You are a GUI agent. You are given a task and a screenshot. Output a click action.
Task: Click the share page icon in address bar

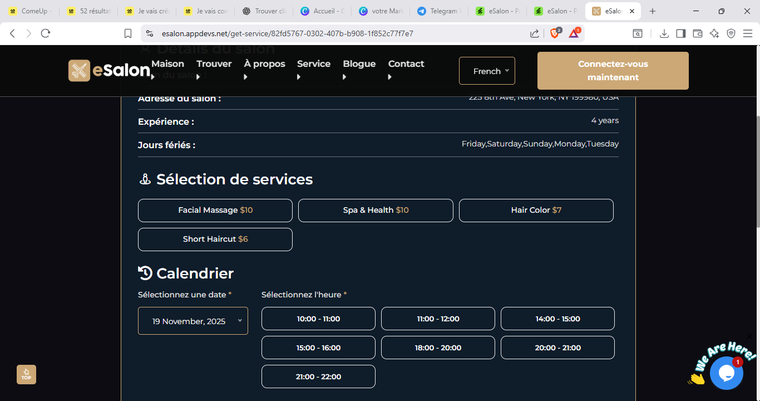[x=535, y=32]
